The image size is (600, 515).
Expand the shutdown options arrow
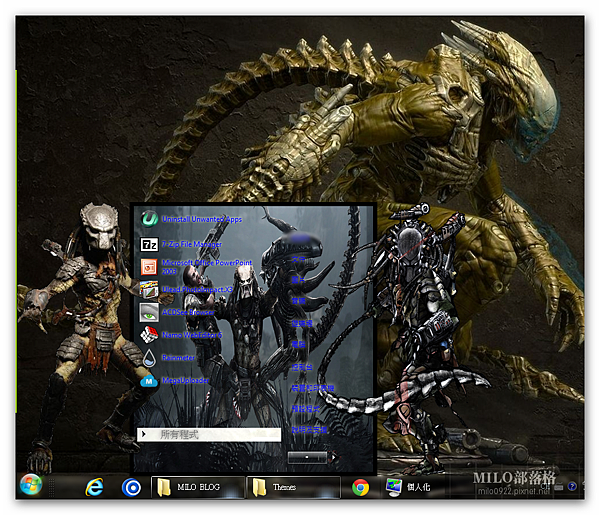[x=334, y=457]
